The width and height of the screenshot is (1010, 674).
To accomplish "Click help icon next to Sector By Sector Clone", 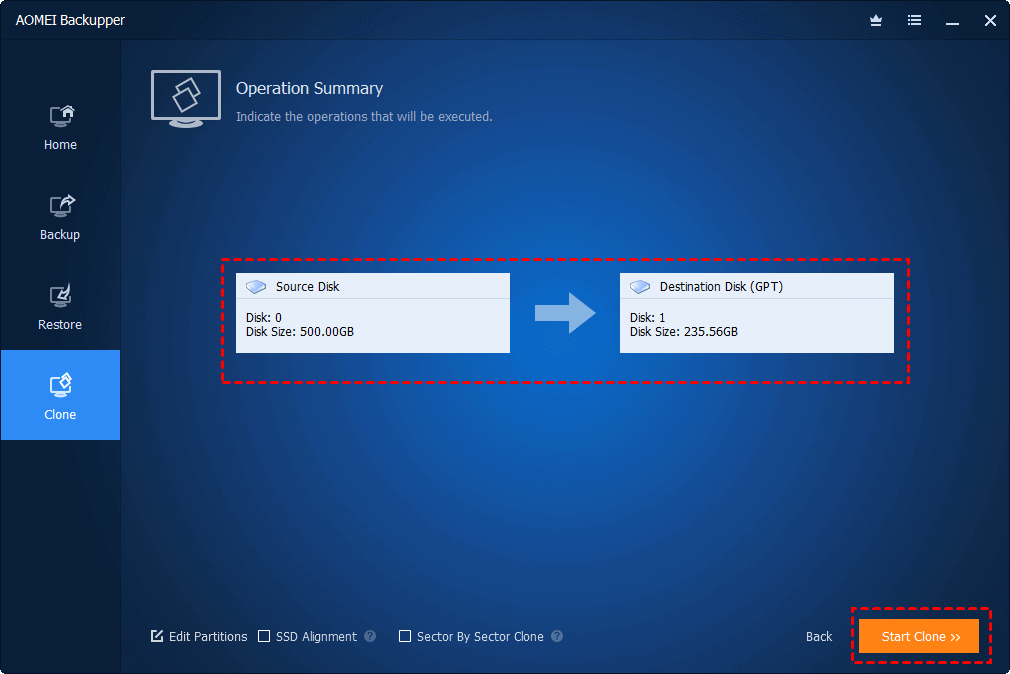I will (557, 636).
